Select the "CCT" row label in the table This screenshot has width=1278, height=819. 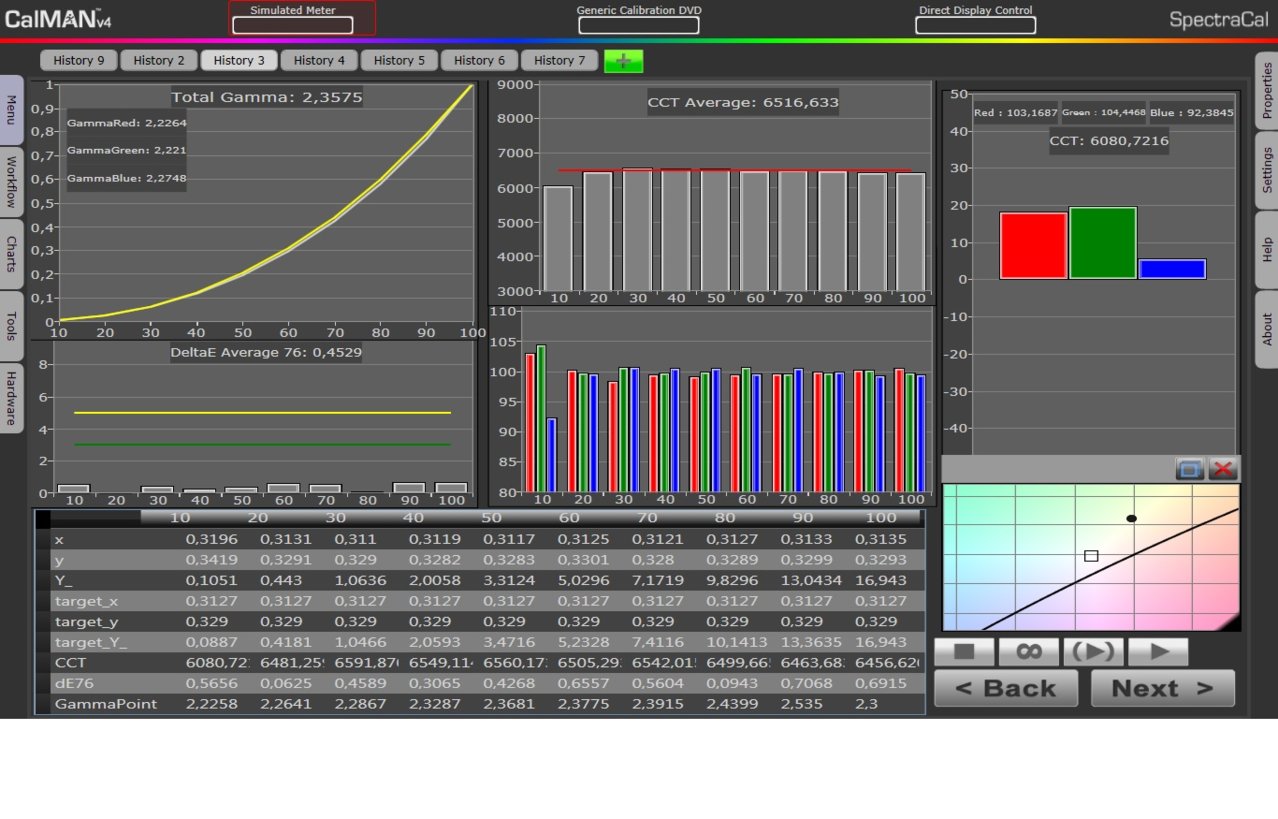pos(69,662)
